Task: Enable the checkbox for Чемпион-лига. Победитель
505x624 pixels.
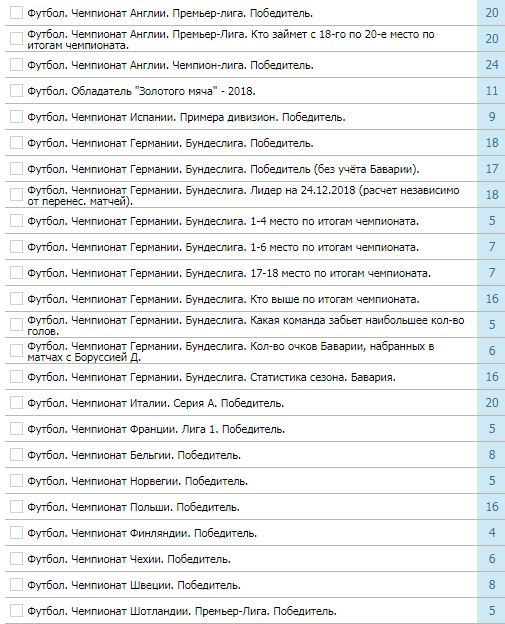Action: (16, 64)
